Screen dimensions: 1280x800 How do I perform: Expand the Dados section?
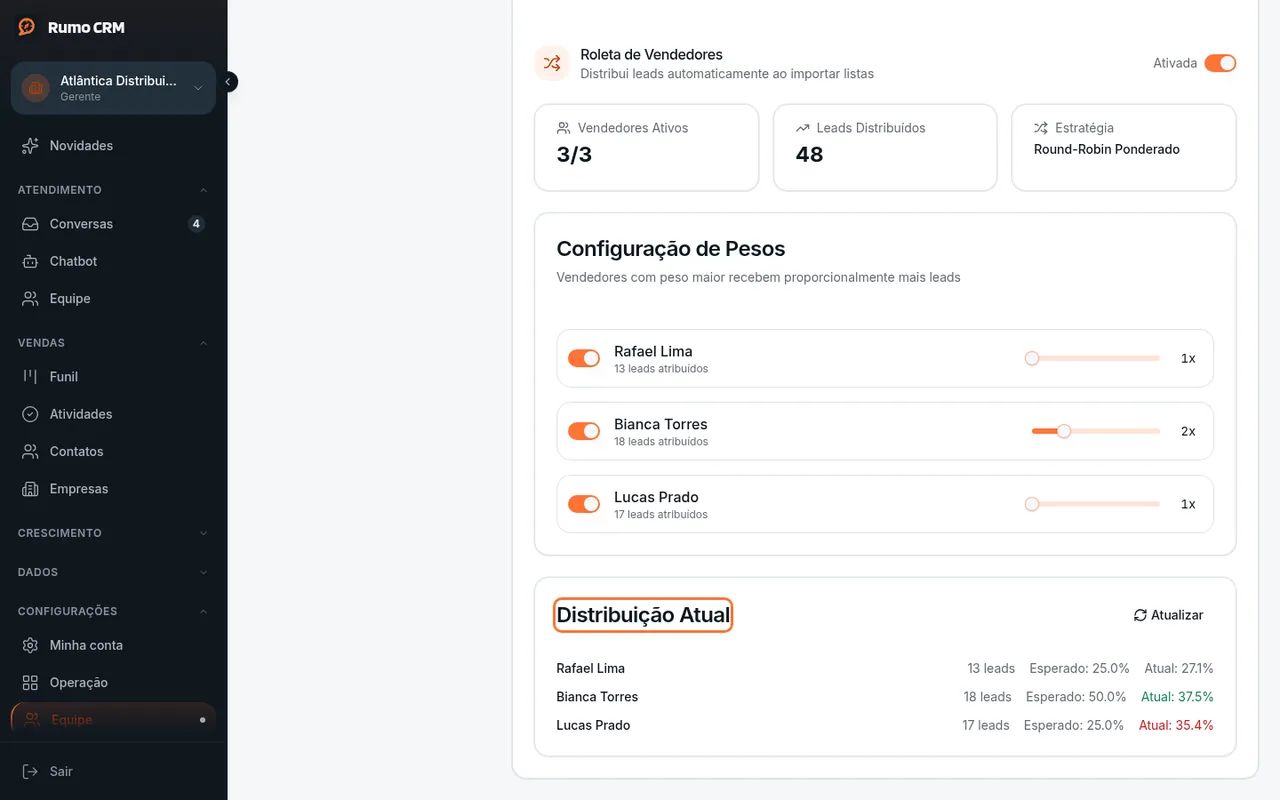click(x=113, y=572)
